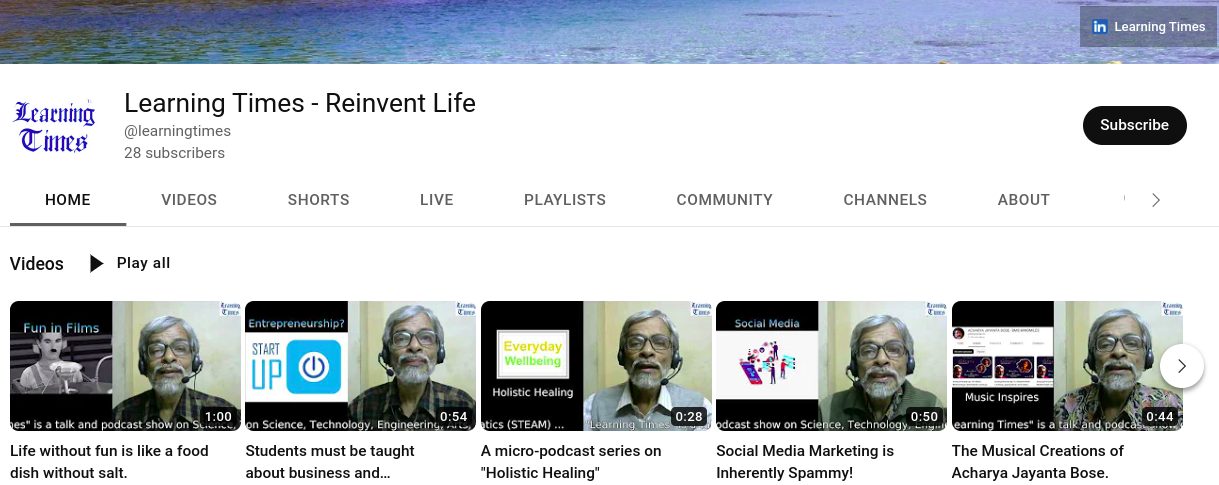Open 'A micro-podcast series on Holistic Healing' title
Viewport: 1219px width, 485px height.
[571, 462]
